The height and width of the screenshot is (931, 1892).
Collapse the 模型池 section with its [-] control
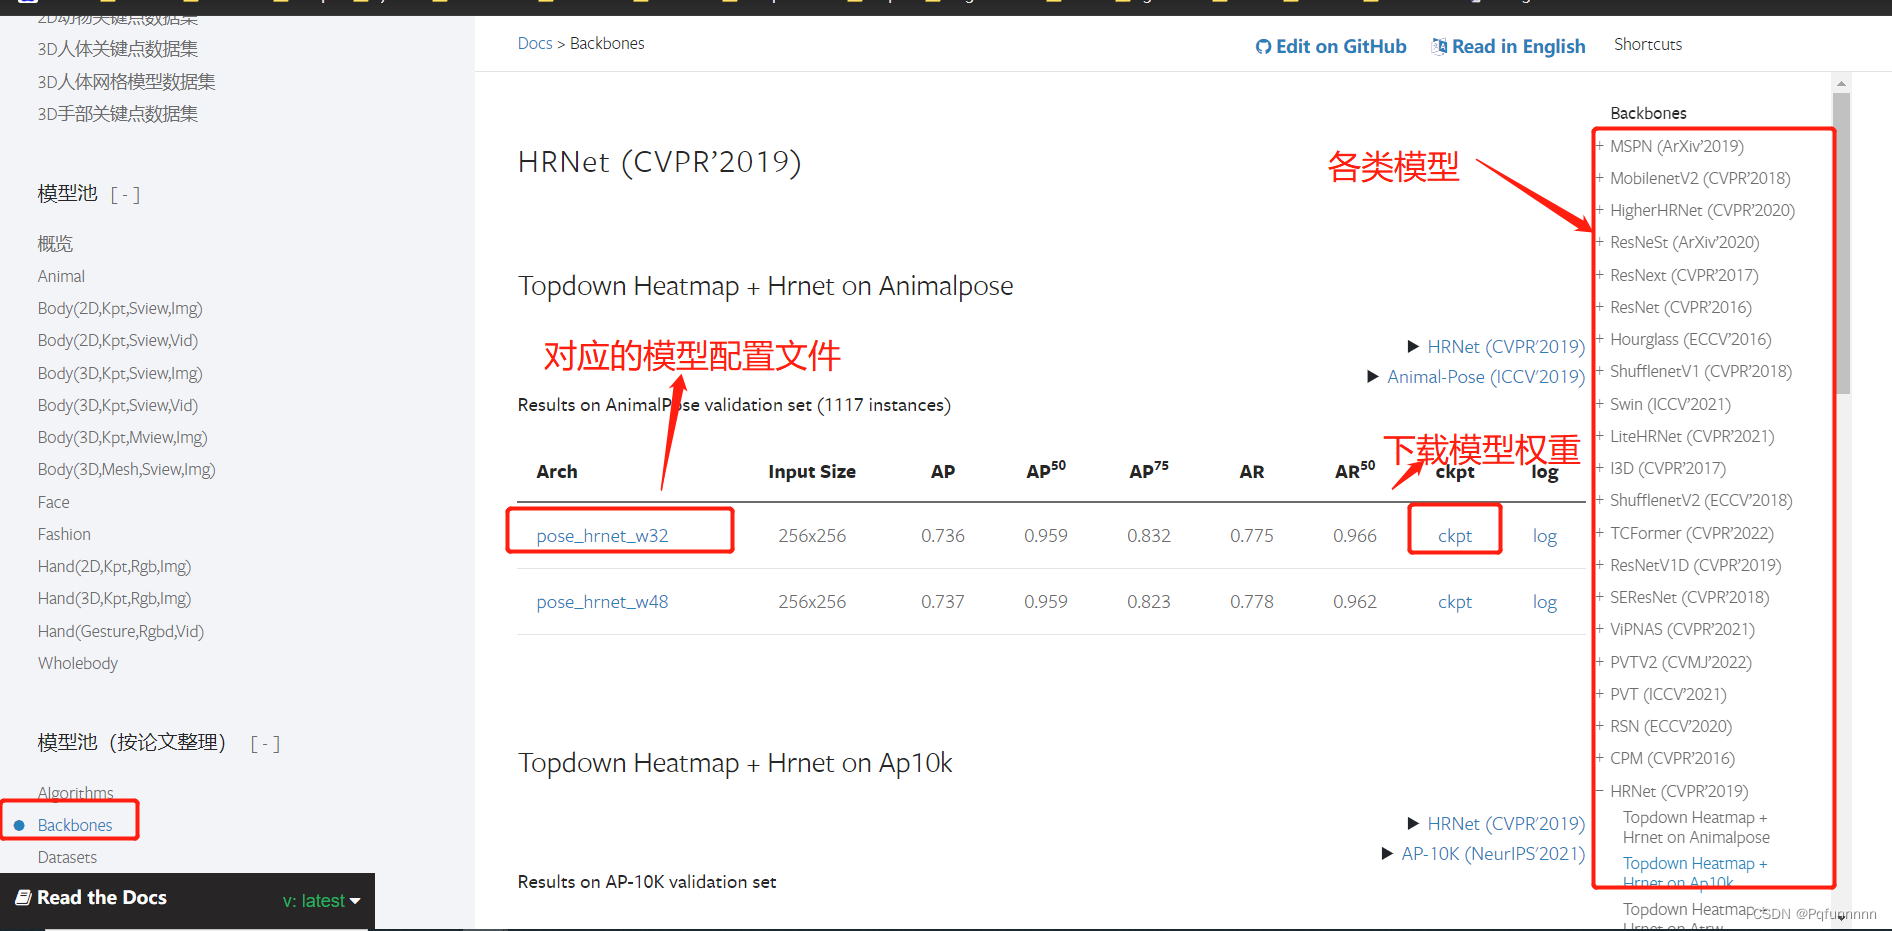pyautogui.click(x=125, y=193)
